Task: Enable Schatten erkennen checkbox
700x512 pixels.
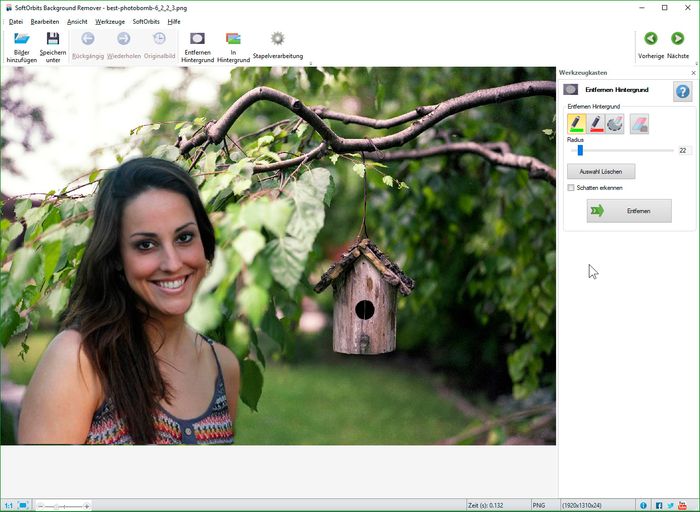Action: coord(571,188)
